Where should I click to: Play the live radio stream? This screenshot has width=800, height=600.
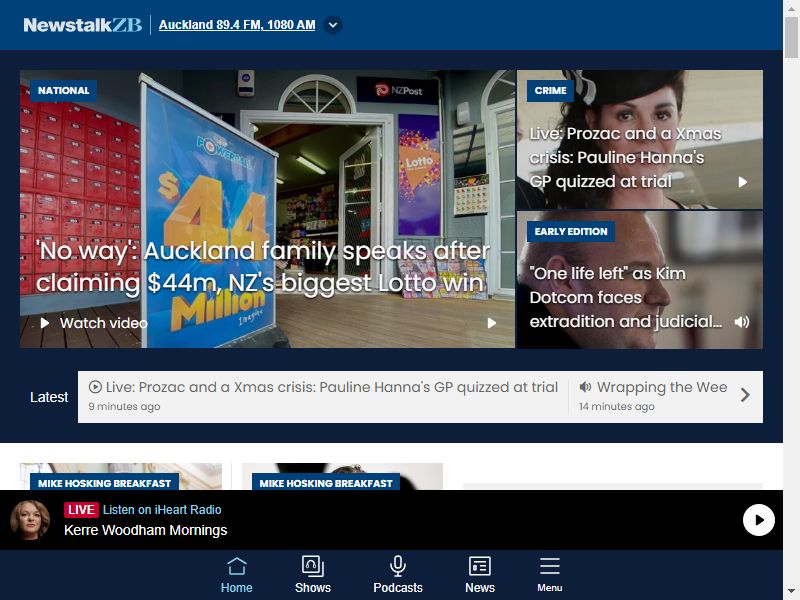759,520
